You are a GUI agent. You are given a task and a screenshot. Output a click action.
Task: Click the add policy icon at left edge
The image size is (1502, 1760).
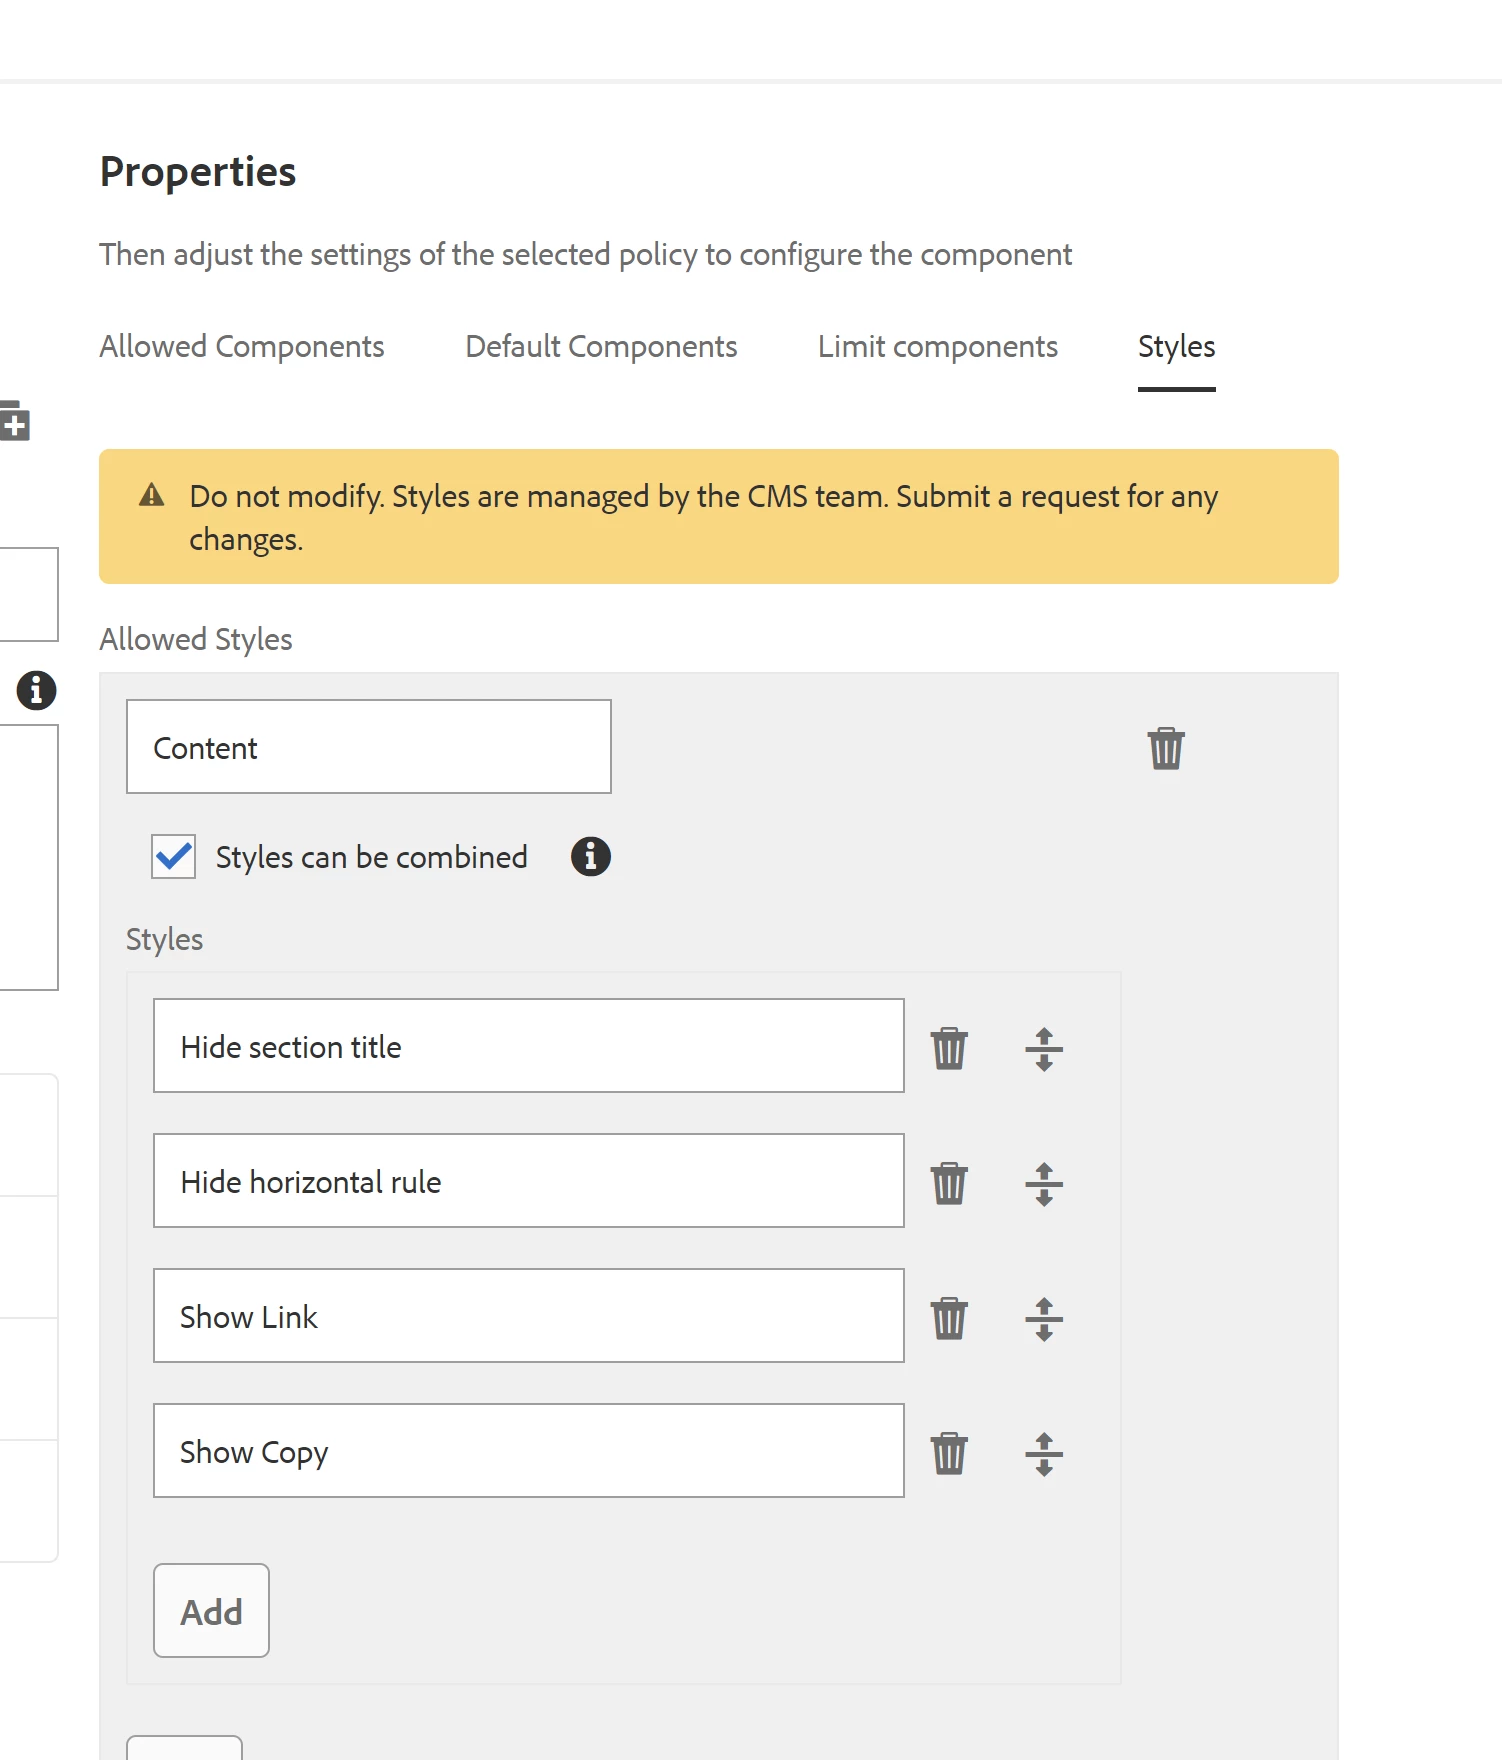coord(15,421)
